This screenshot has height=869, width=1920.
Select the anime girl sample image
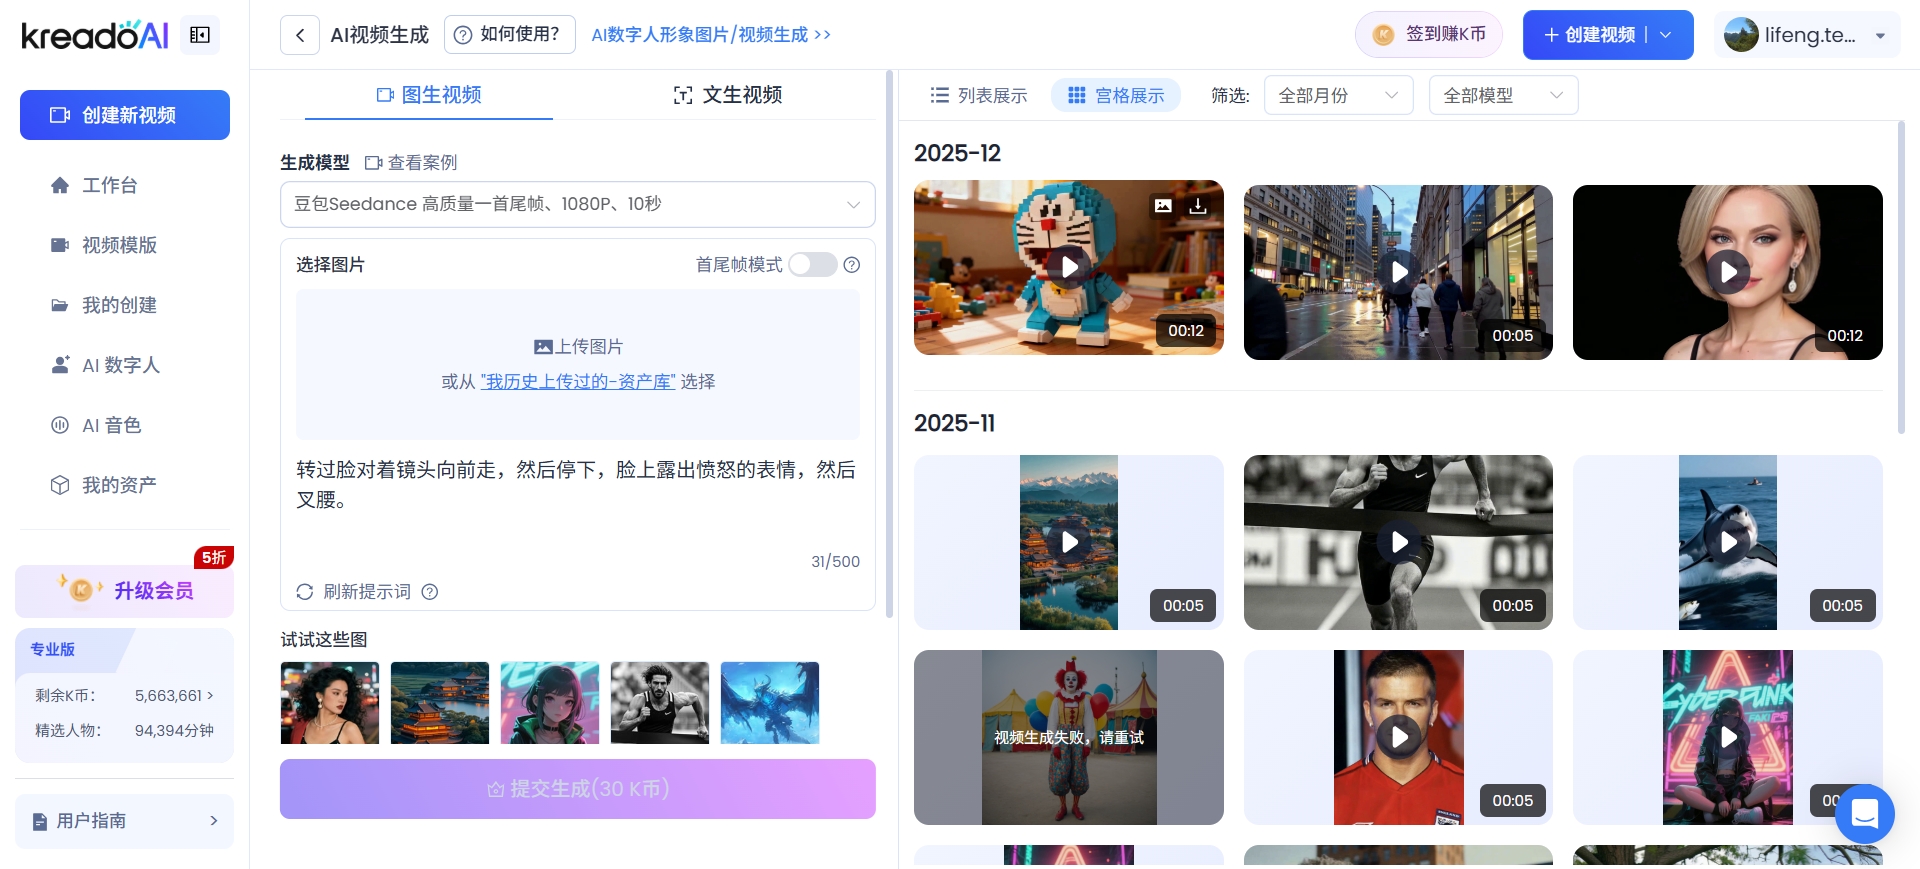pyautogui.click(x=550, y=703)
